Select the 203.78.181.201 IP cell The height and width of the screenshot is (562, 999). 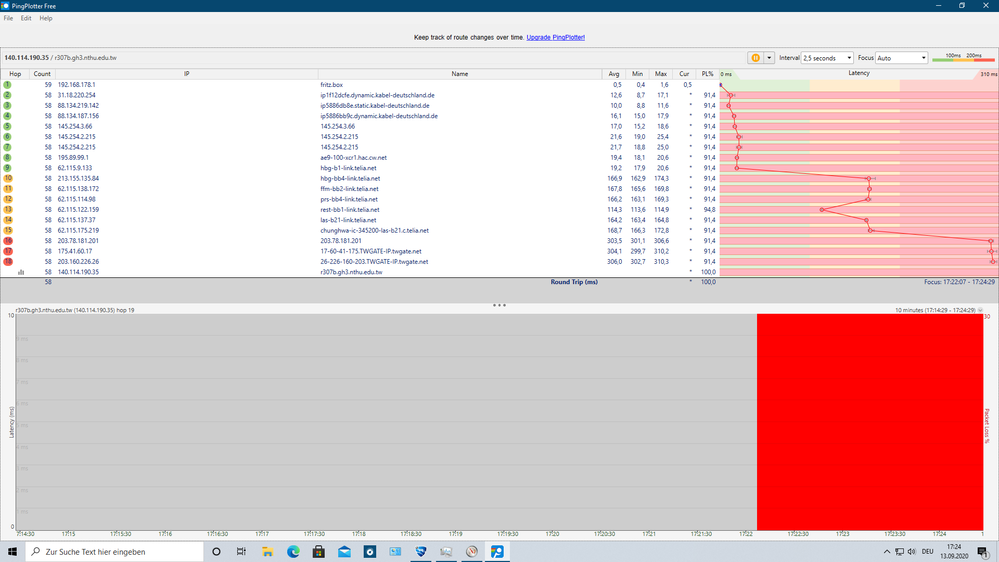pos(78,241)
